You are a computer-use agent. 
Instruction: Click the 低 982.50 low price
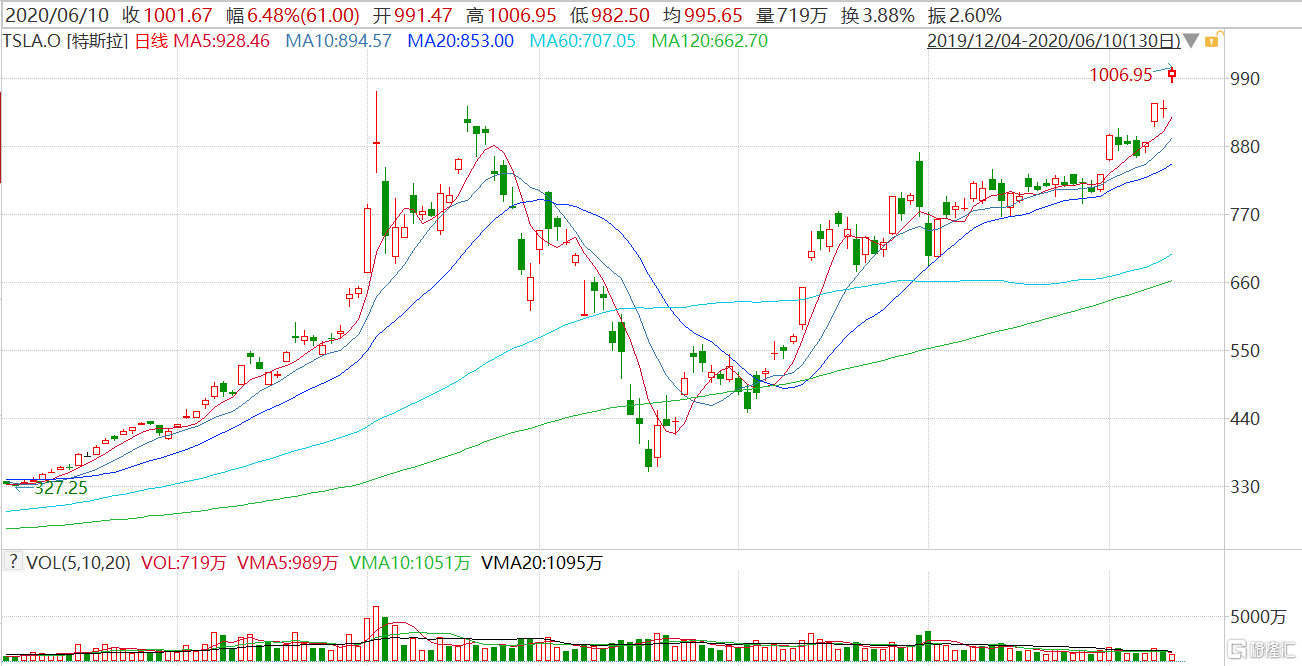pos(609,15)
